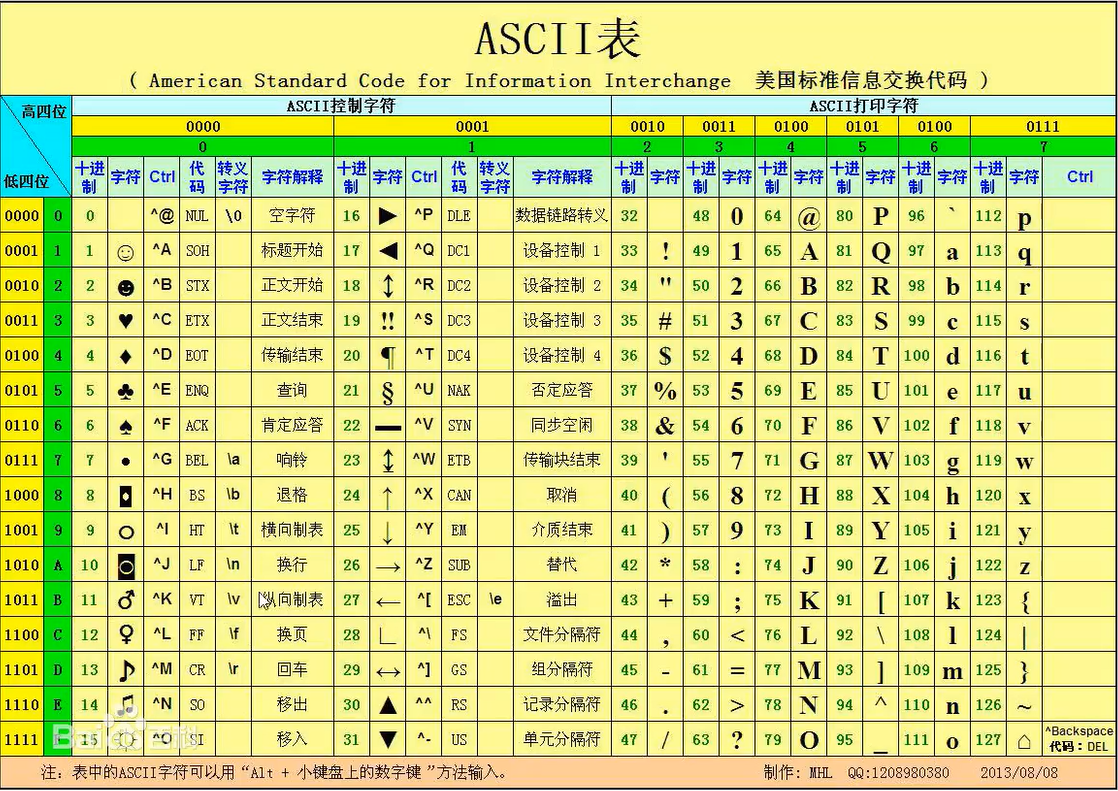Click the "高四位" corner label
The height and width of the screenshot is (791, 1118).
[43, 111]
